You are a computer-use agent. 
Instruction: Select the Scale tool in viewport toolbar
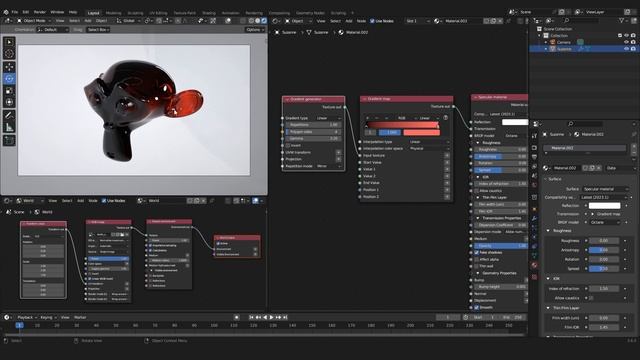pyautogui.click(x=9, y=91)
